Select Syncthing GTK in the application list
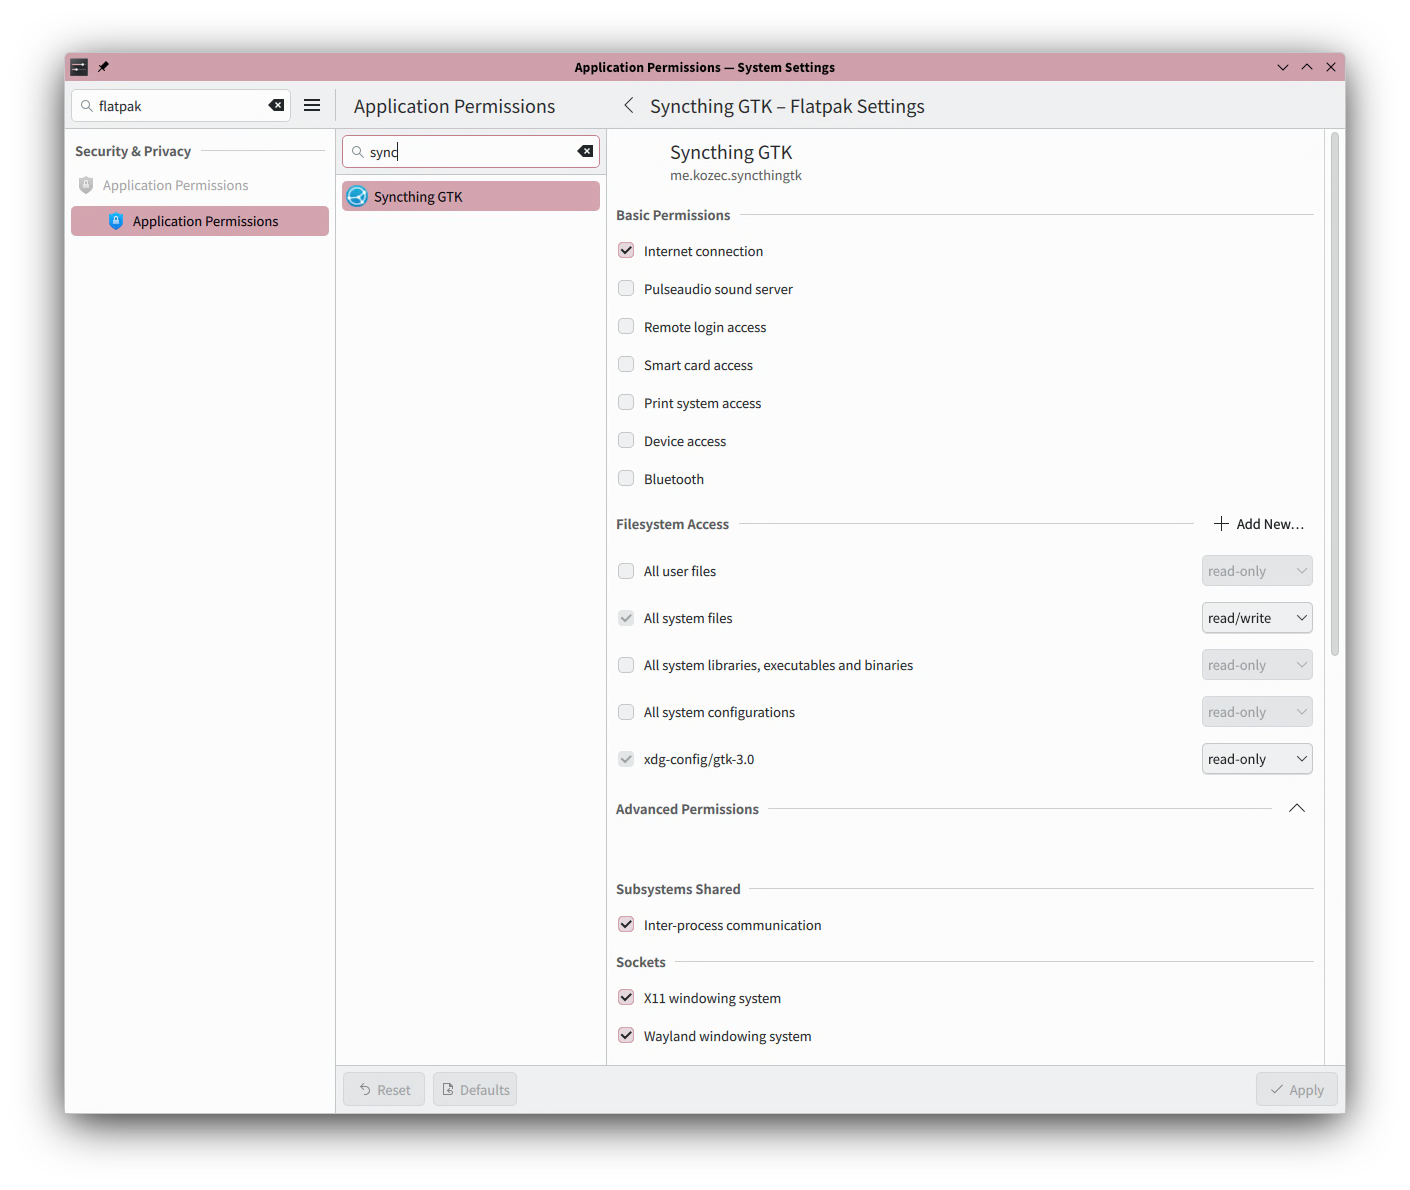The height and width of the screenshot is (1190, 1410). (471, 196)
